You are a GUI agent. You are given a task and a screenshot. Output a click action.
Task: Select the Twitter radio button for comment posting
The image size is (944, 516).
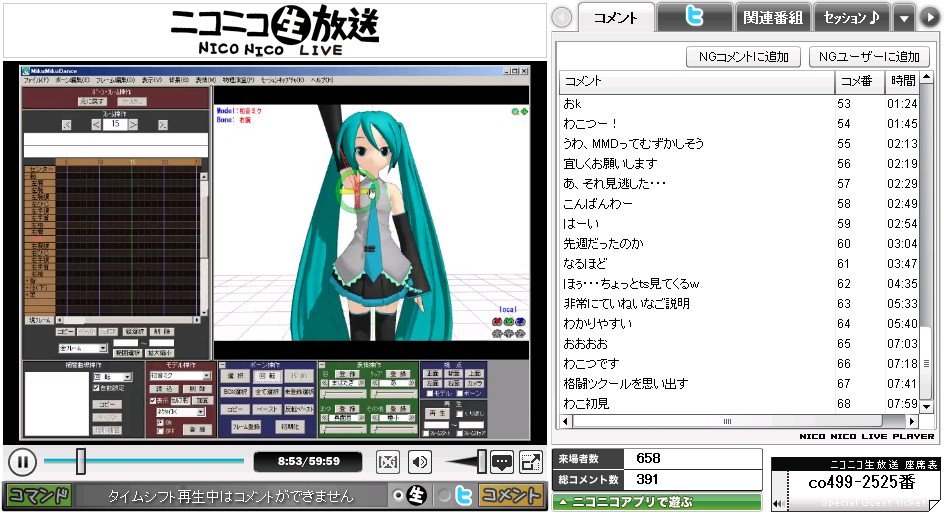pos(444,496)
